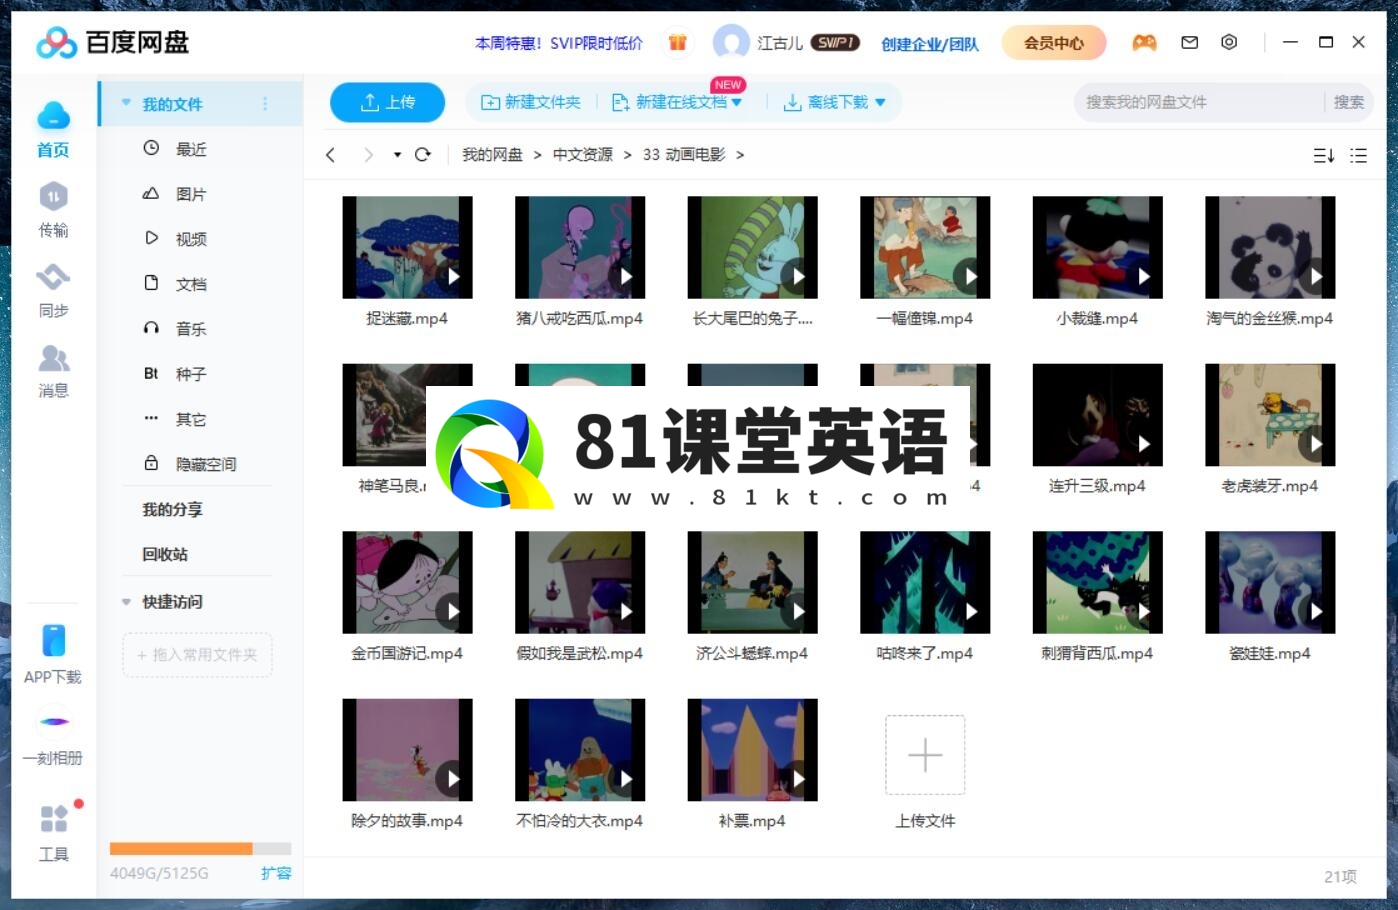Click the 上传文件 plus tile
The width and height of the screenshot is (1398, 910).
(925, 755)
